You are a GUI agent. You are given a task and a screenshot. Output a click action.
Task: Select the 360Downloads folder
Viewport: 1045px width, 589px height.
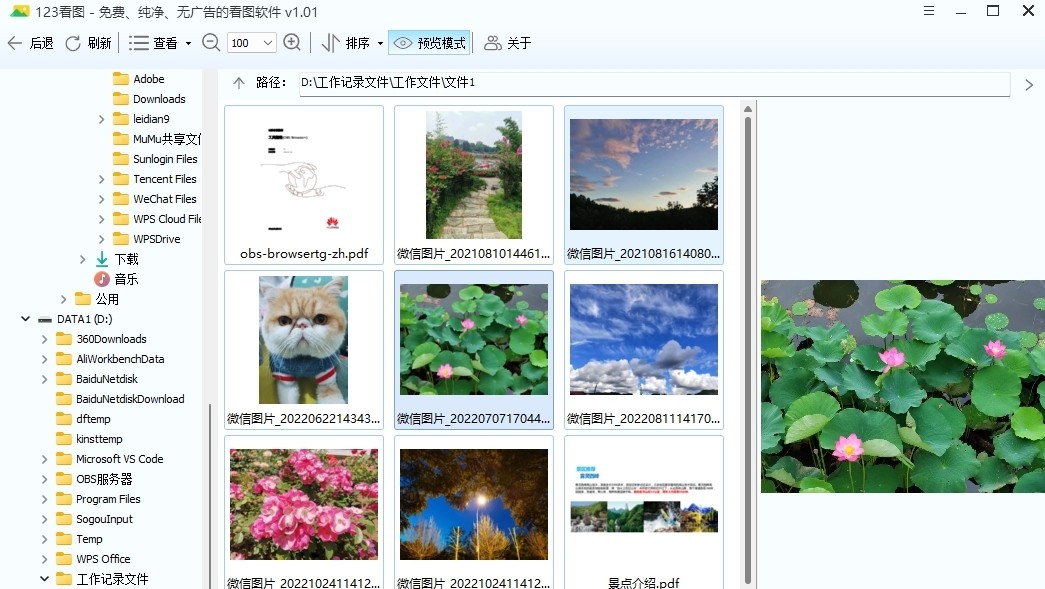101,338
